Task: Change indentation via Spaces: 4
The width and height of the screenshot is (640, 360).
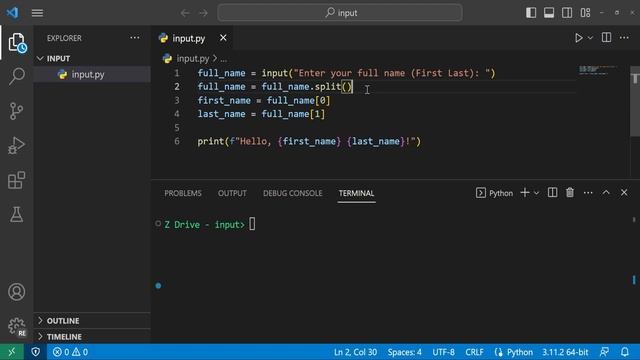Action: pos(404,352)
